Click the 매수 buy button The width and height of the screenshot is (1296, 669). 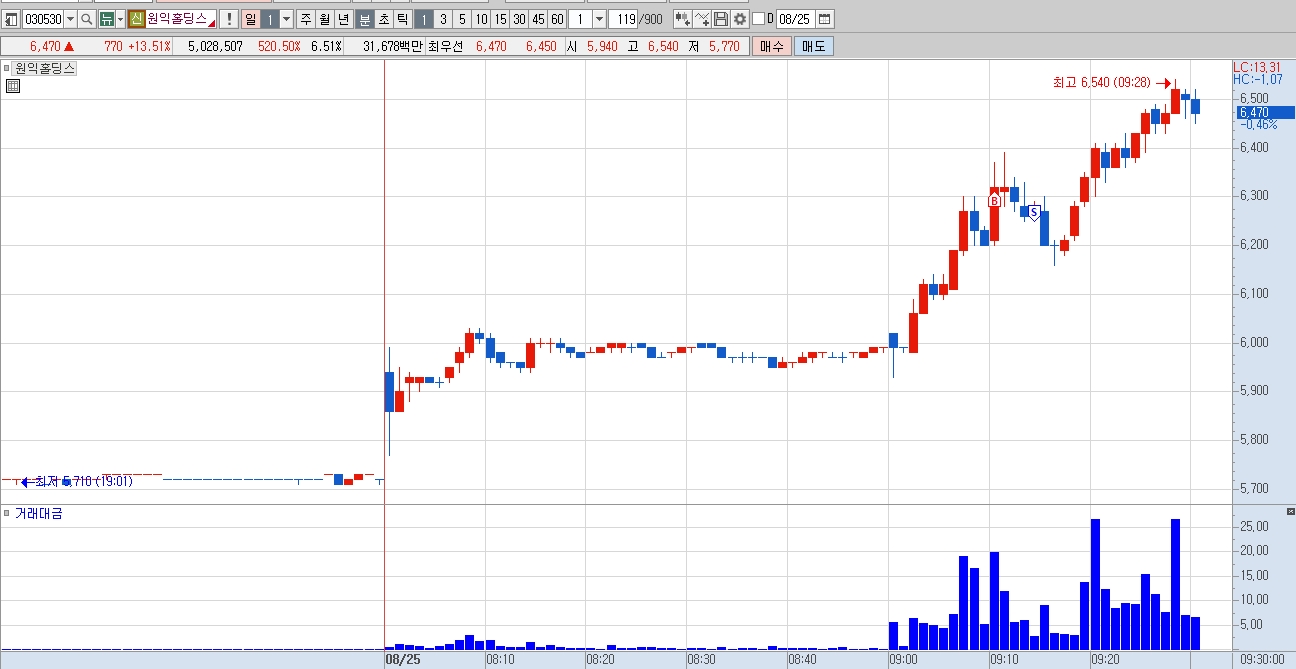pyautogui.click(x=772, y=46)
